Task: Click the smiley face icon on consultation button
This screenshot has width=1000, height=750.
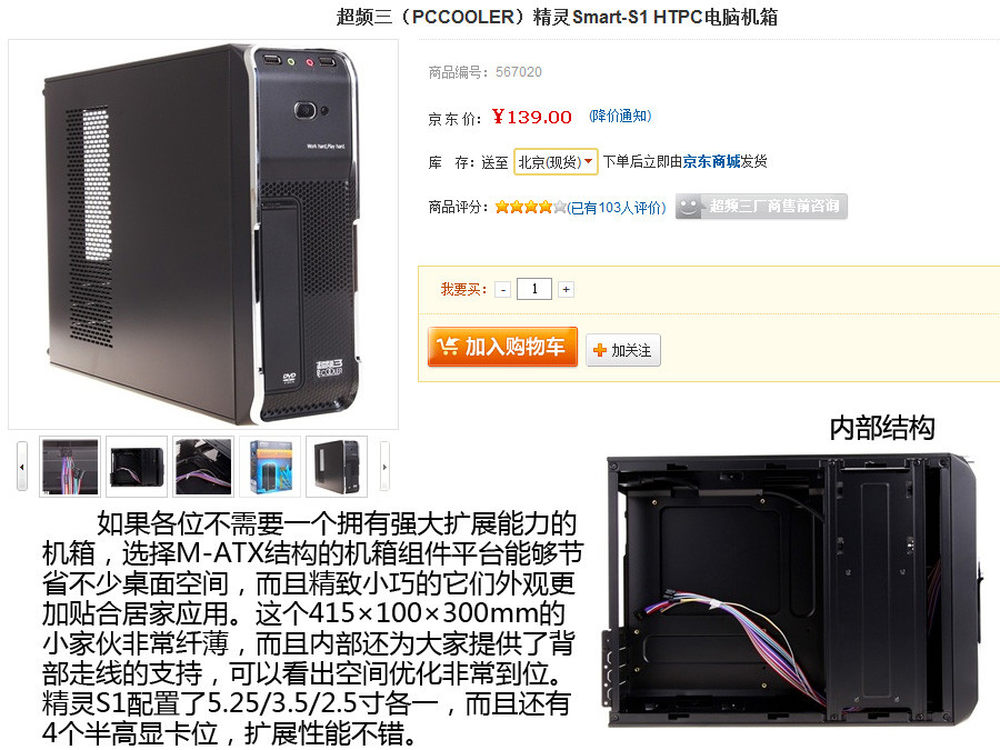Action: pyautogui.click(x=689, y=207)
